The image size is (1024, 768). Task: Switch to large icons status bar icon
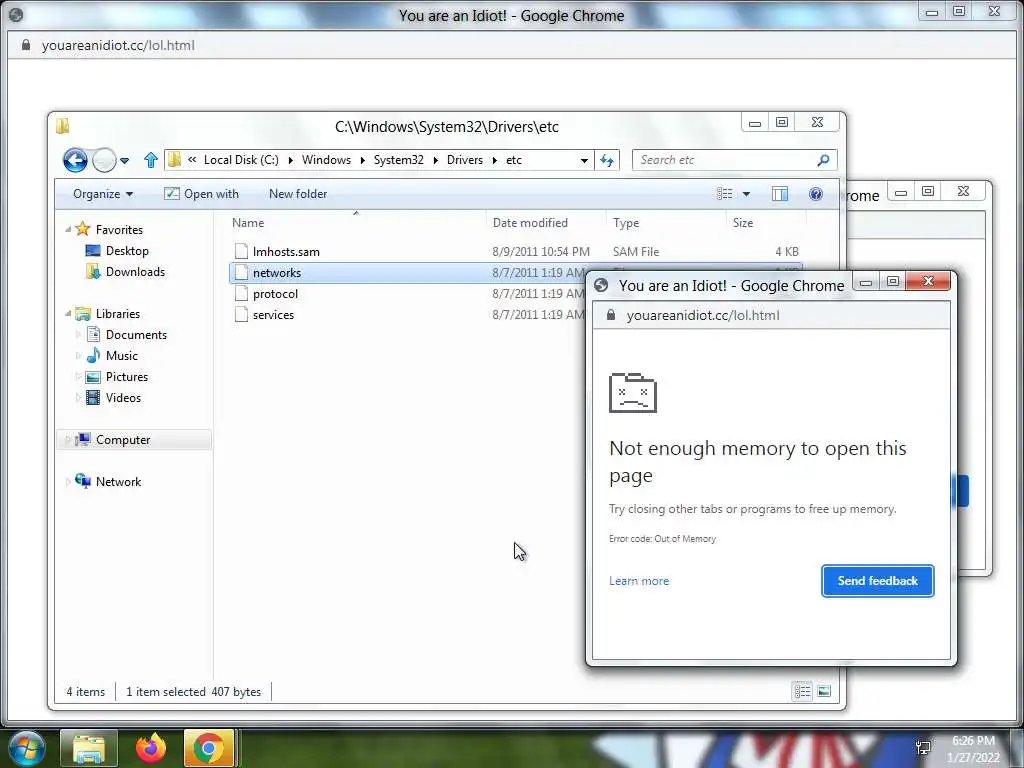tap(824, 691)
